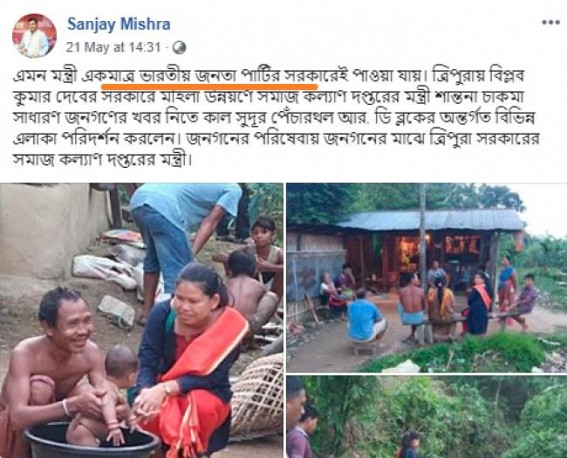The width and height of the screenshot is (567, 458).
Task: Click the smiling shirtless man in left photo
Action: 52,365
